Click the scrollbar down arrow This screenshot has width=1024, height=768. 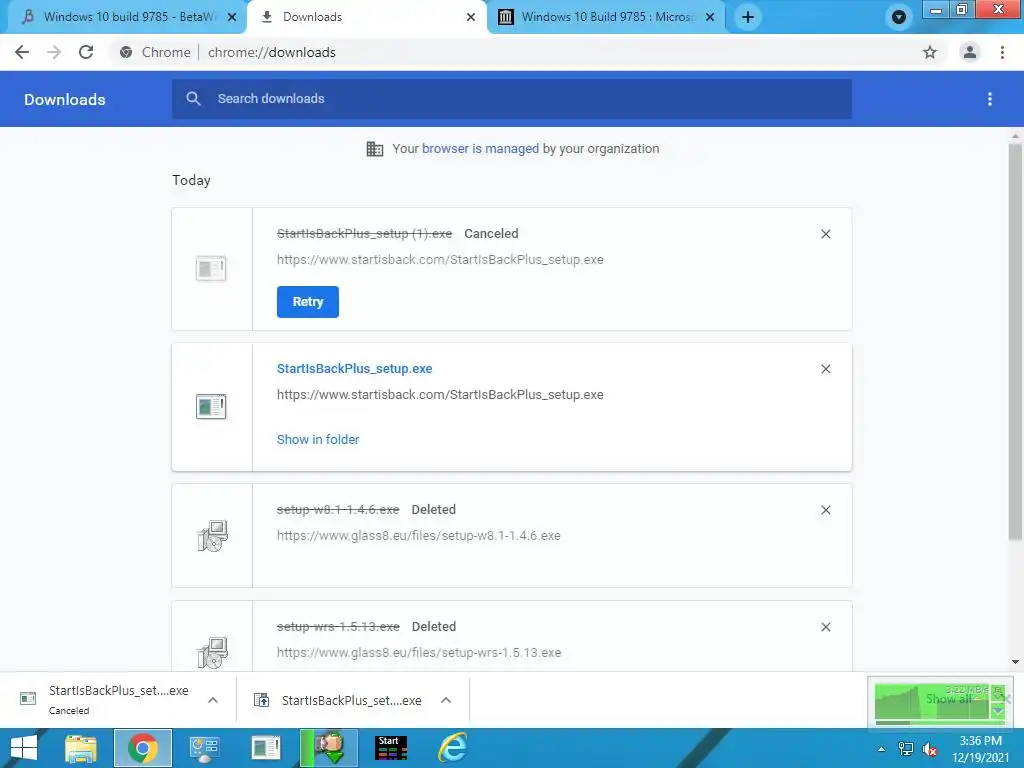(x=1015, y=662)
